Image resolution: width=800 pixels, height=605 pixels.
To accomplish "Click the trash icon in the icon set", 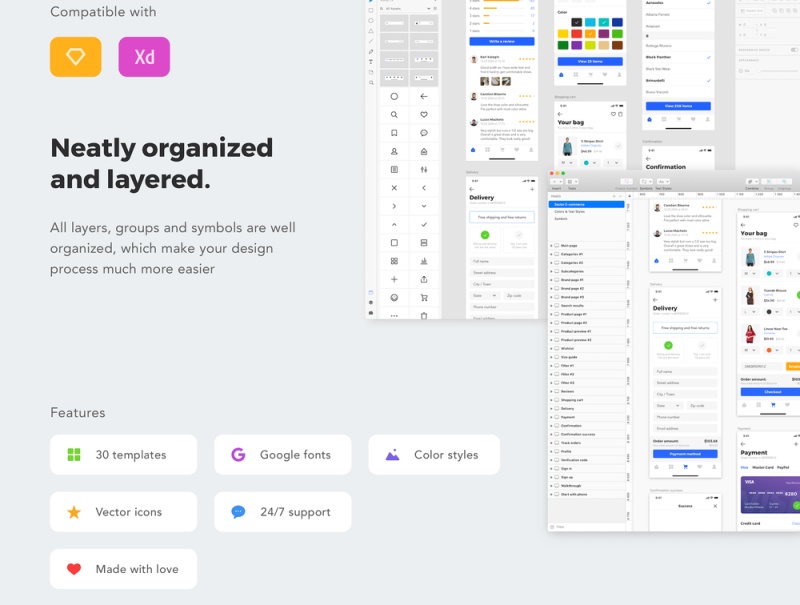I will coord(424,314).
